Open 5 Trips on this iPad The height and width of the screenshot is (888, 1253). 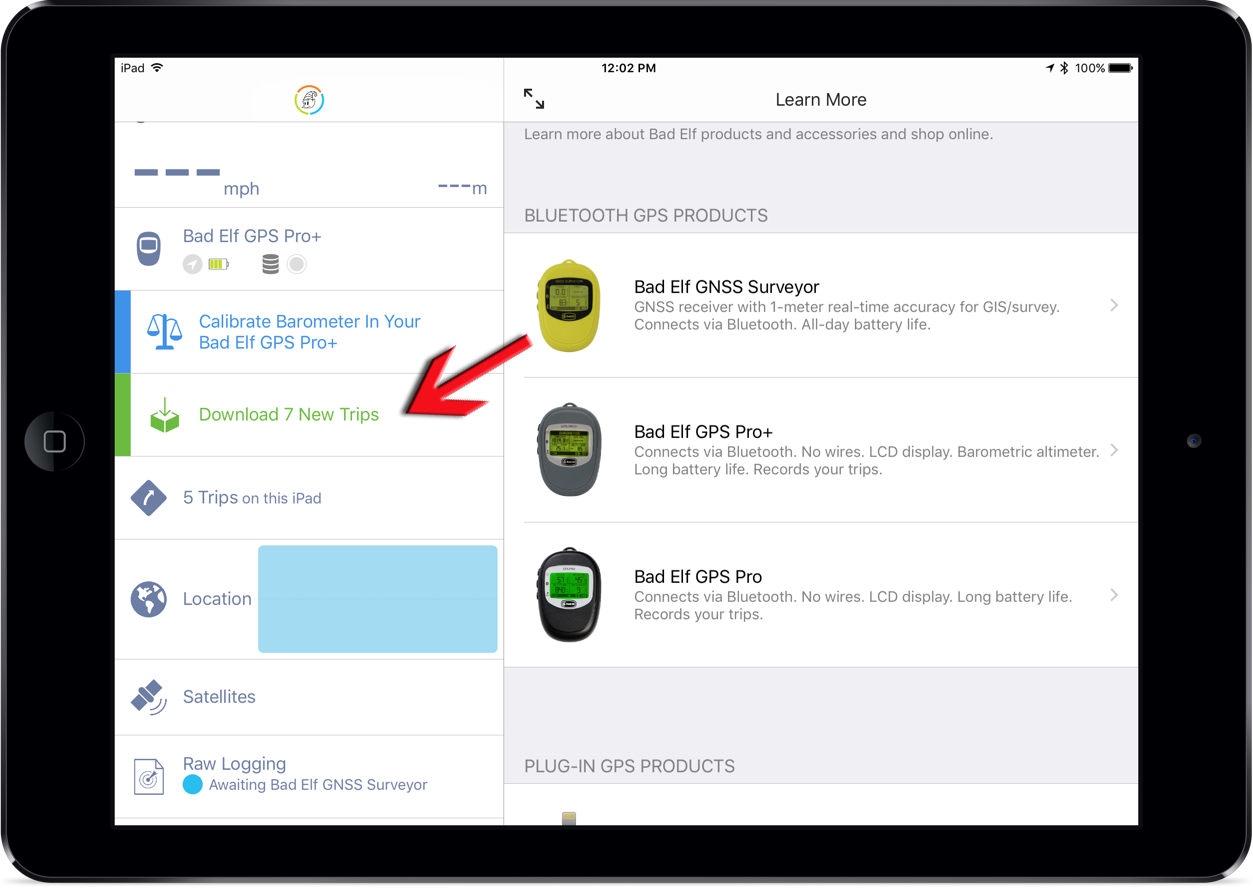(310, 498)
